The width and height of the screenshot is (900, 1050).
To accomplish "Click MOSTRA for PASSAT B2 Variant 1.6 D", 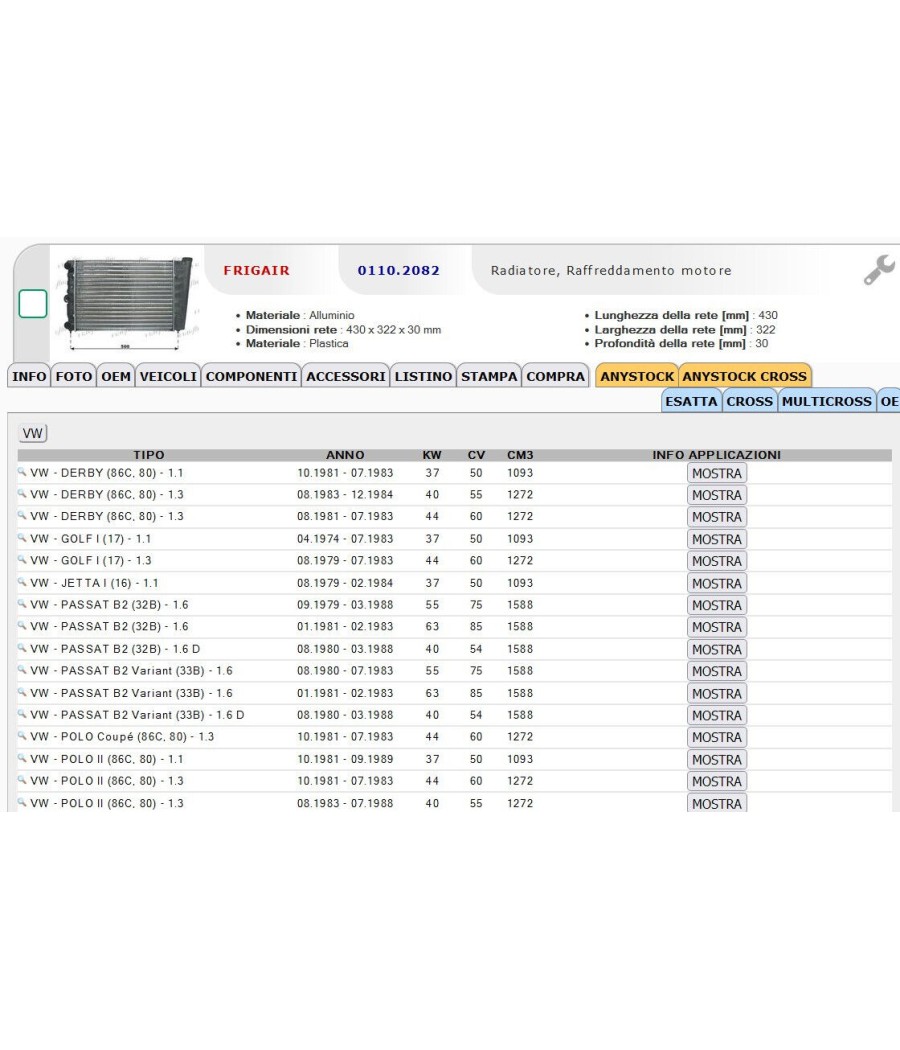I will [x=717, y=715].
